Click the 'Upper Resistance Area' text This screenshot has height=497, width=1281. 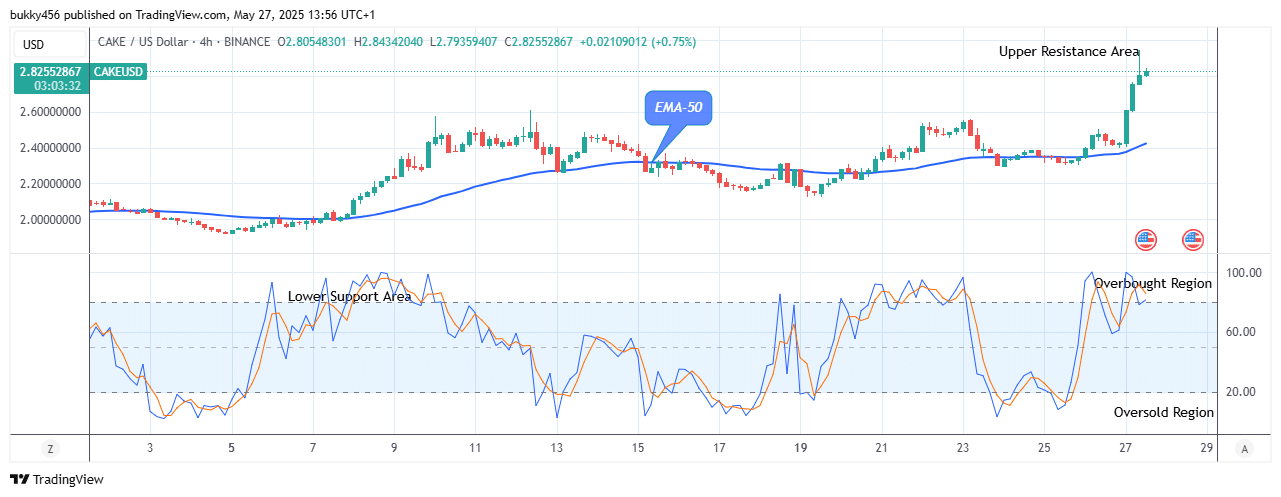click(x=1069, y=51)
